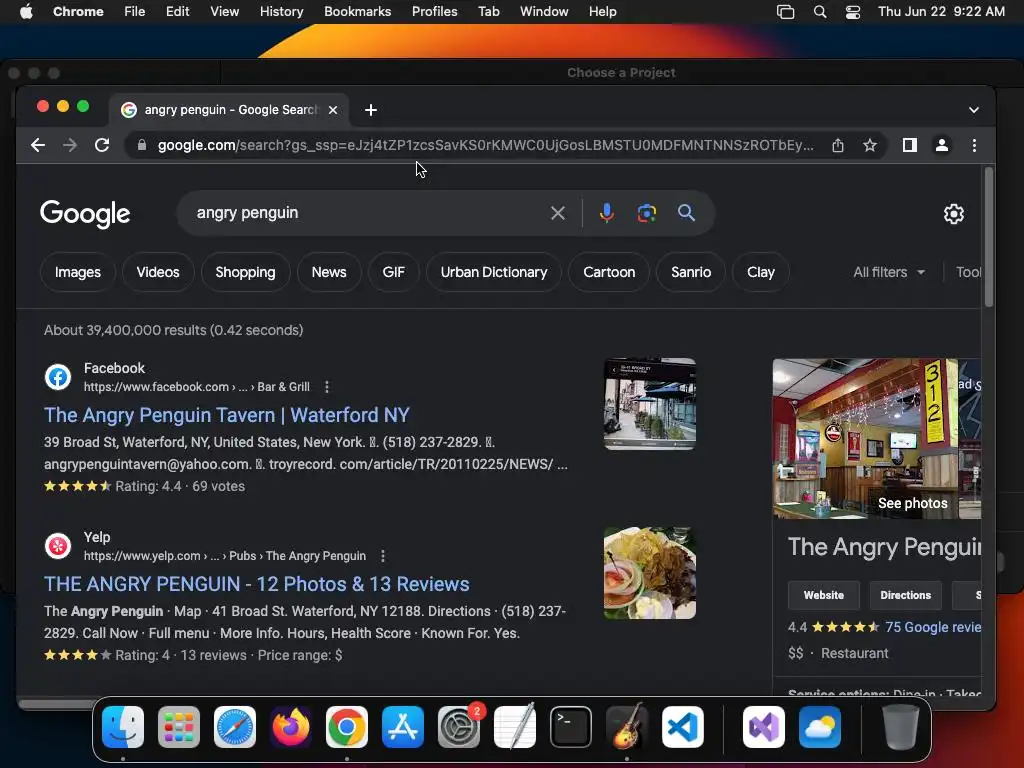Open System Settings in the Dock
The image size is (1024, 768).
(459, 727)
